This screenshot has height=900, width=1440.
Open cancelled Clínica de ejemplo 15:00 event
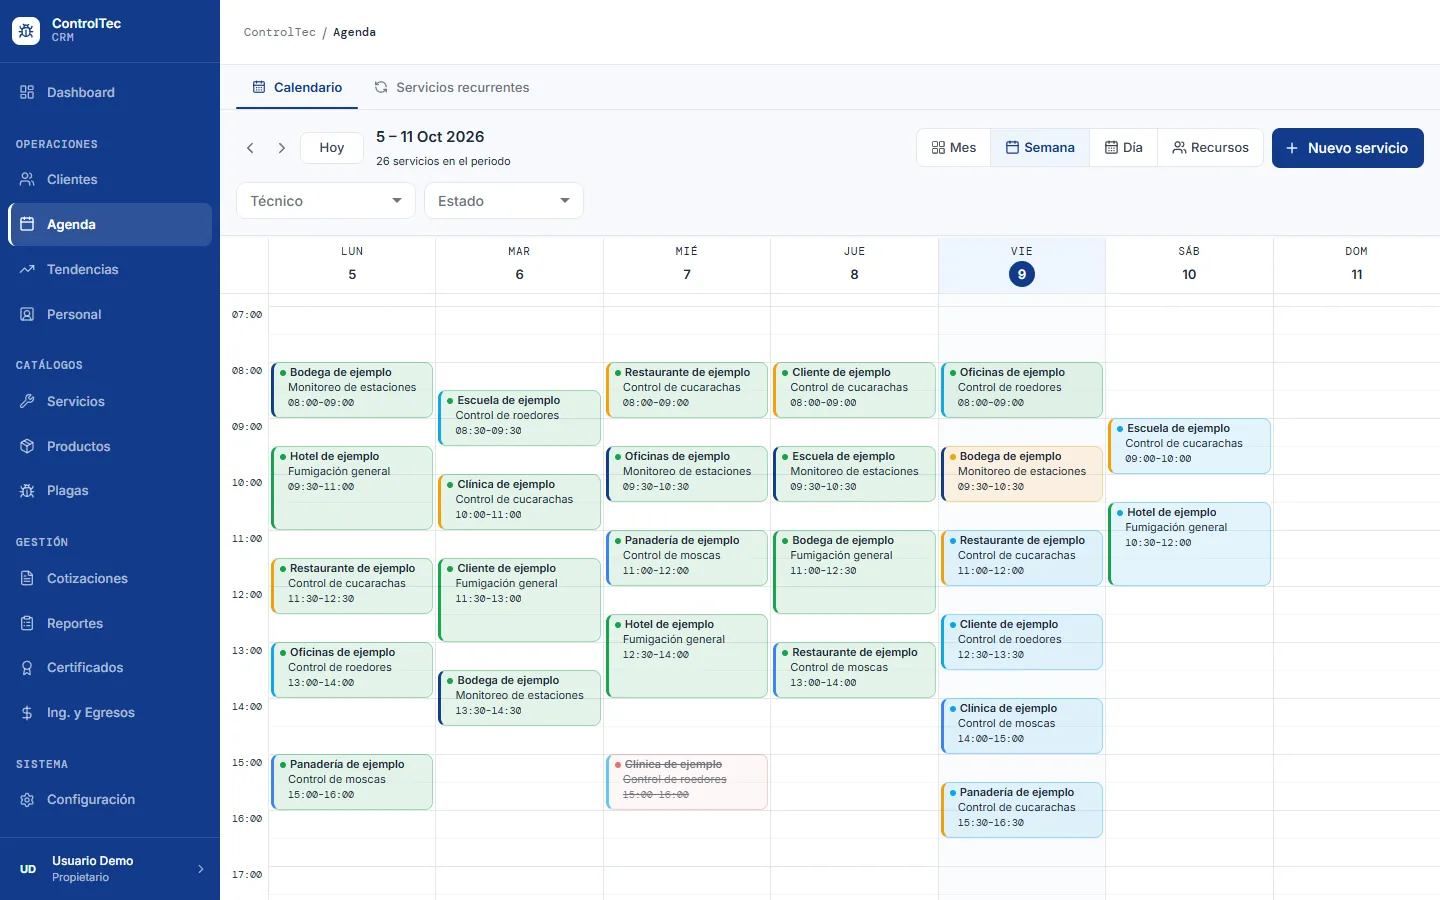(687, 782)
